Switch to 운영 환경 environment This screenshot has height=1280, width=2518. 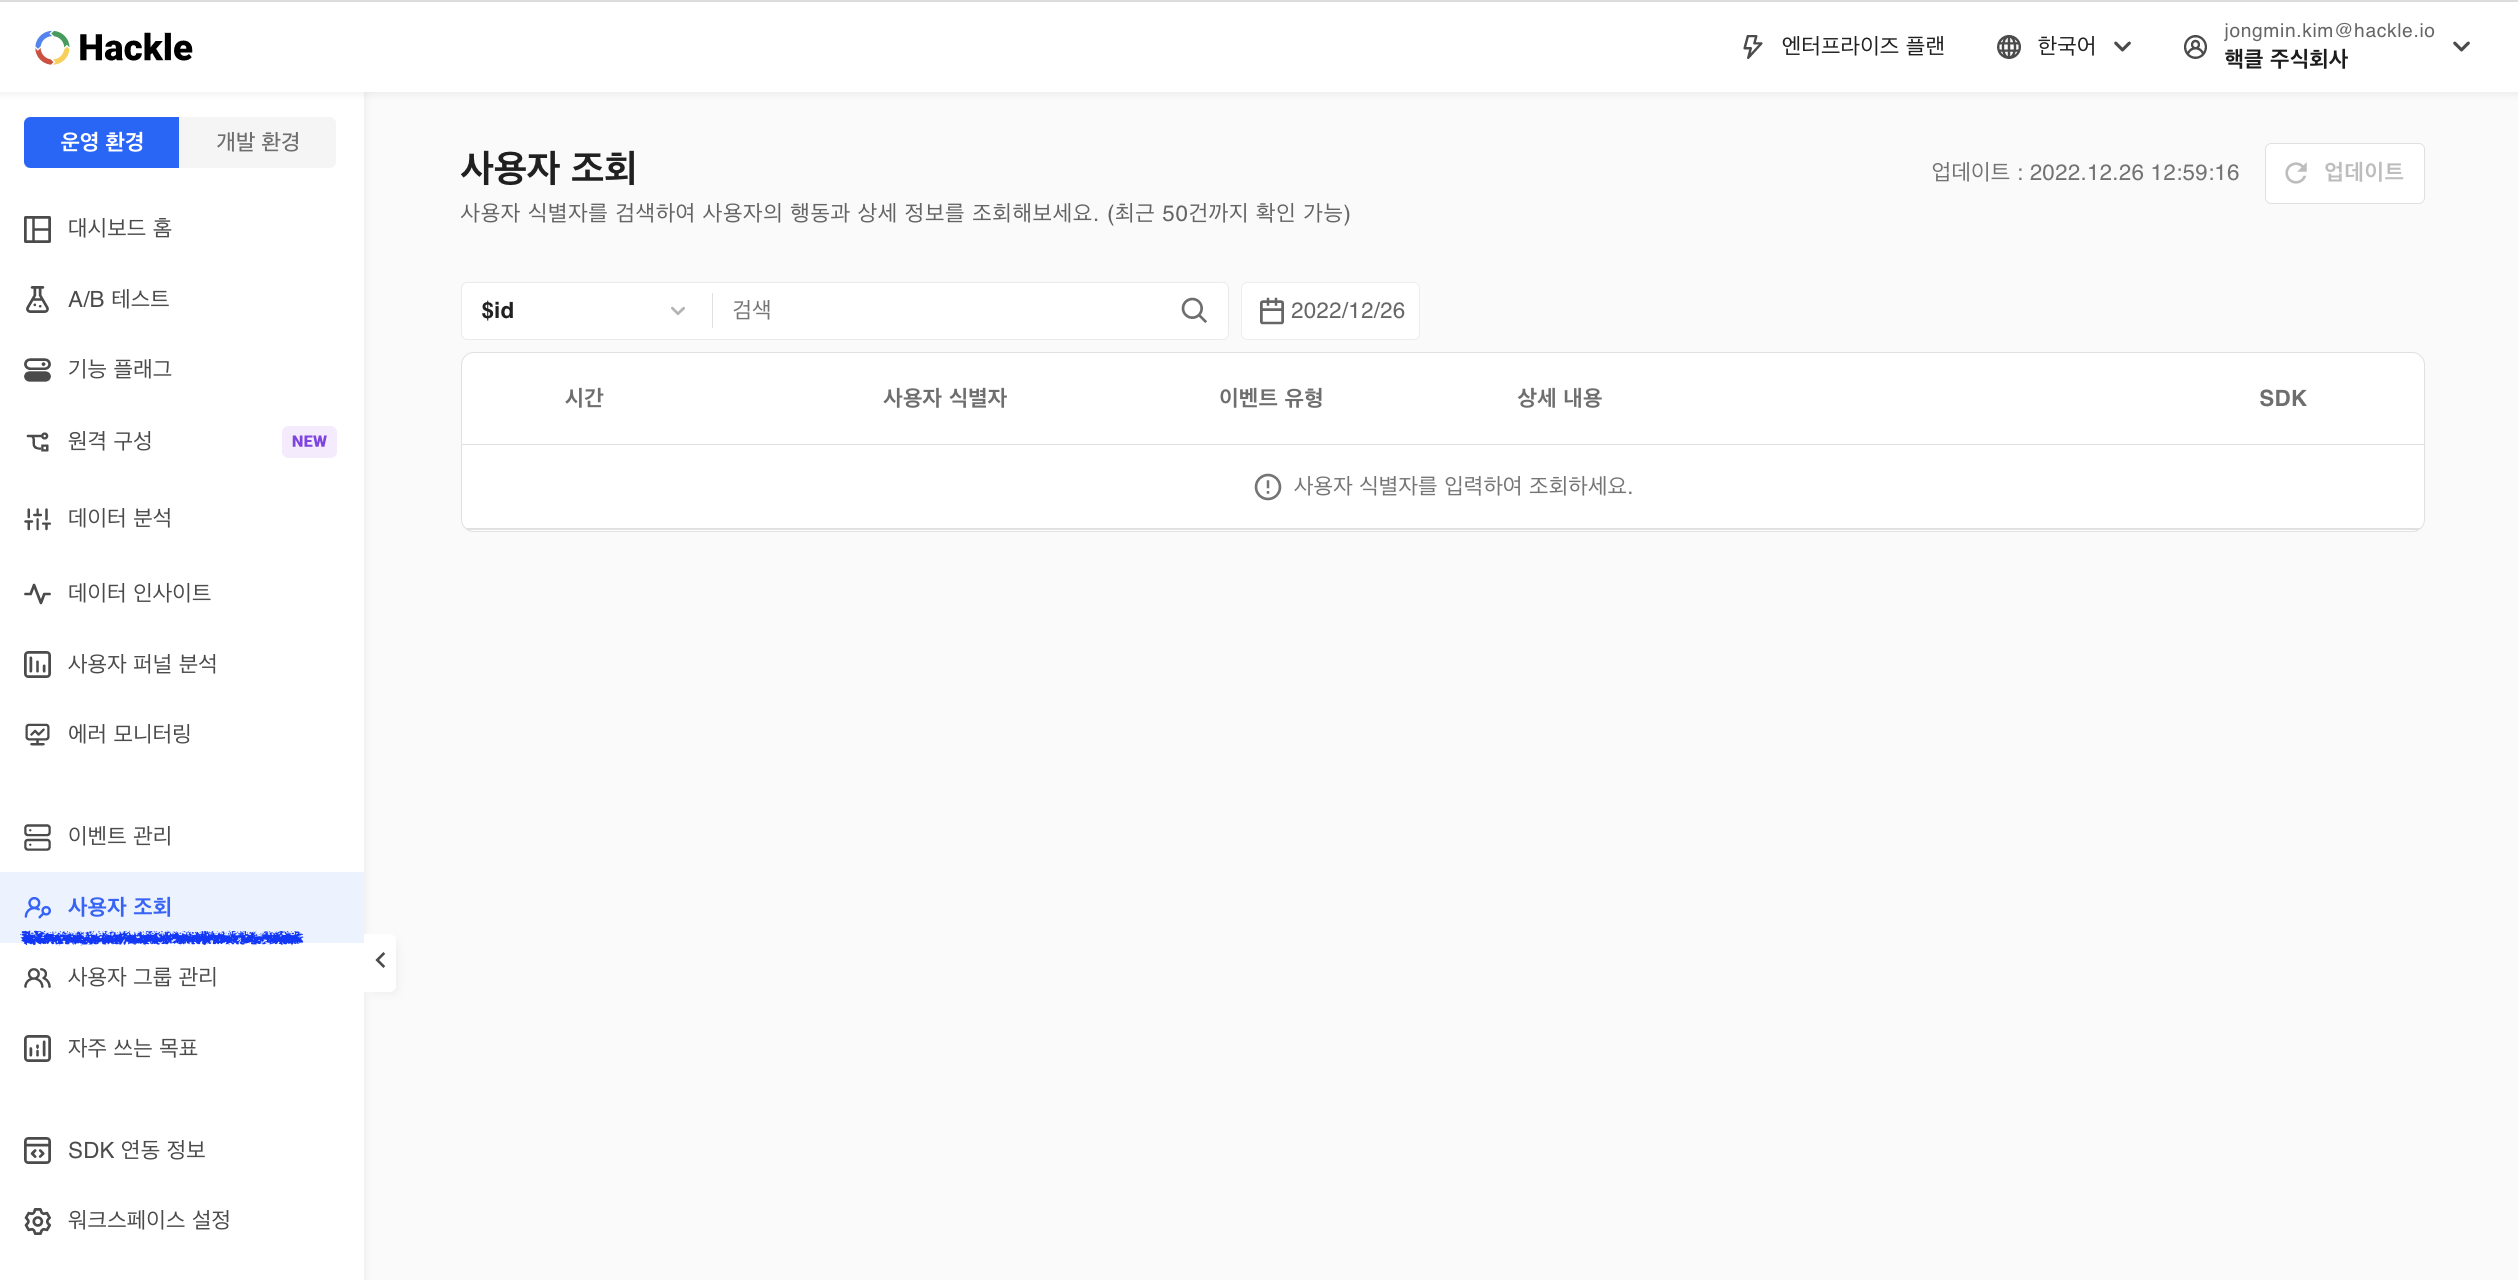pos(102,142)
